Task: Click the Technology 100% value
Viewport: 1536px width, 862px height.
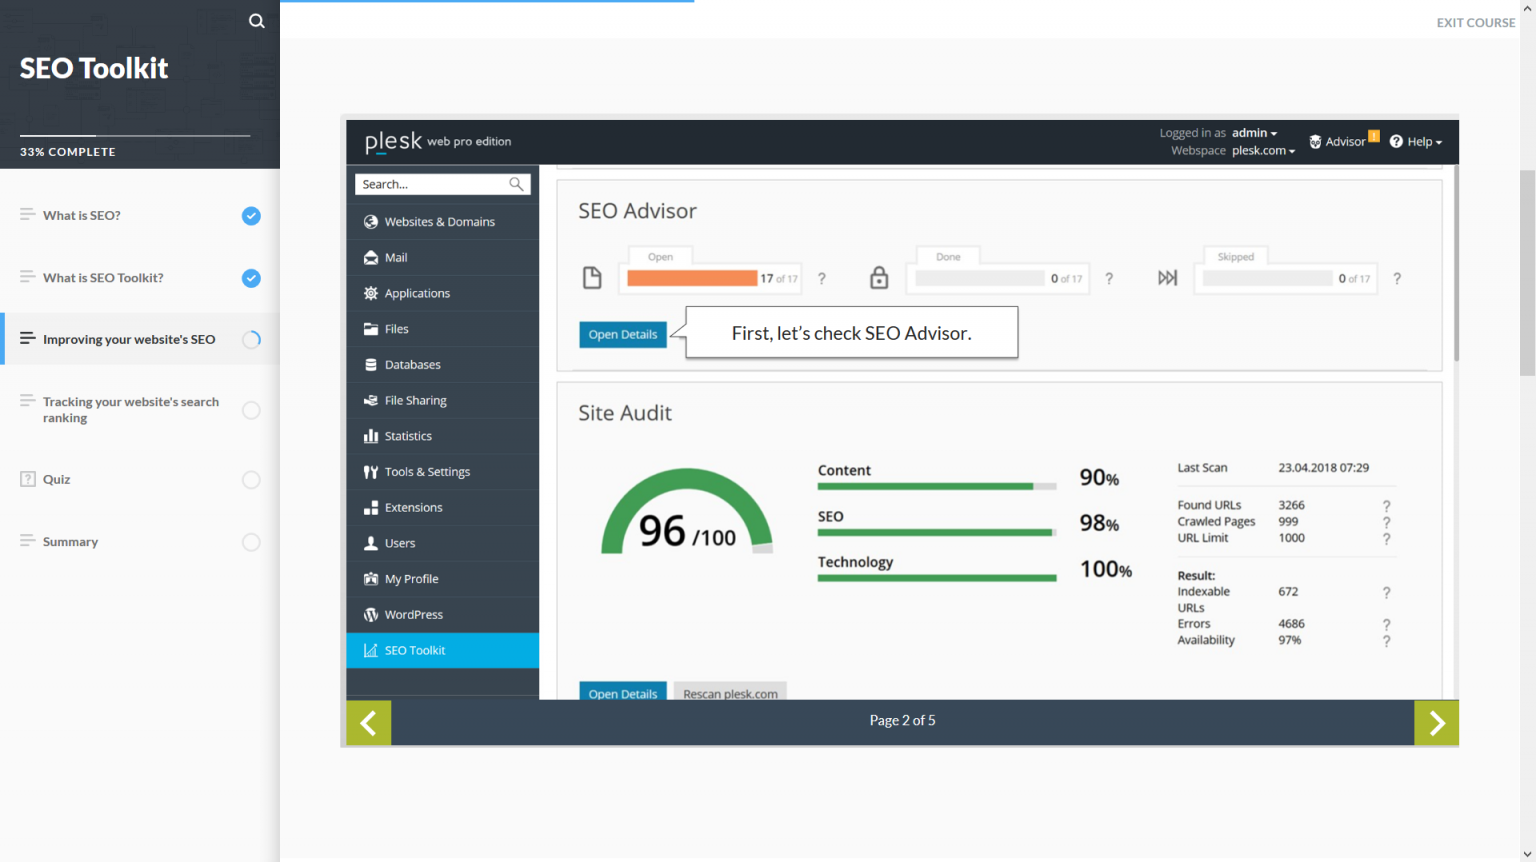Action: [x=1106, y=569]
